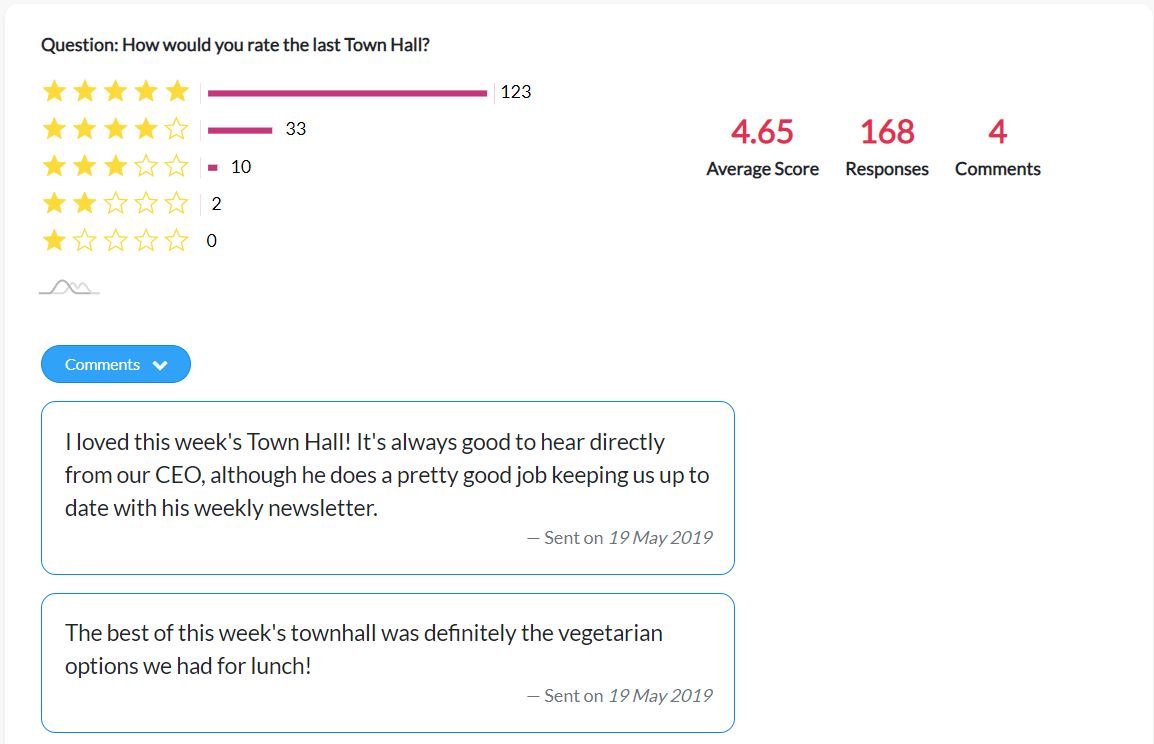The height and width of the screenshot is (744, 1154).
Task: Open the comment about the CEO newsletter
Action: [x=388, y=488]
